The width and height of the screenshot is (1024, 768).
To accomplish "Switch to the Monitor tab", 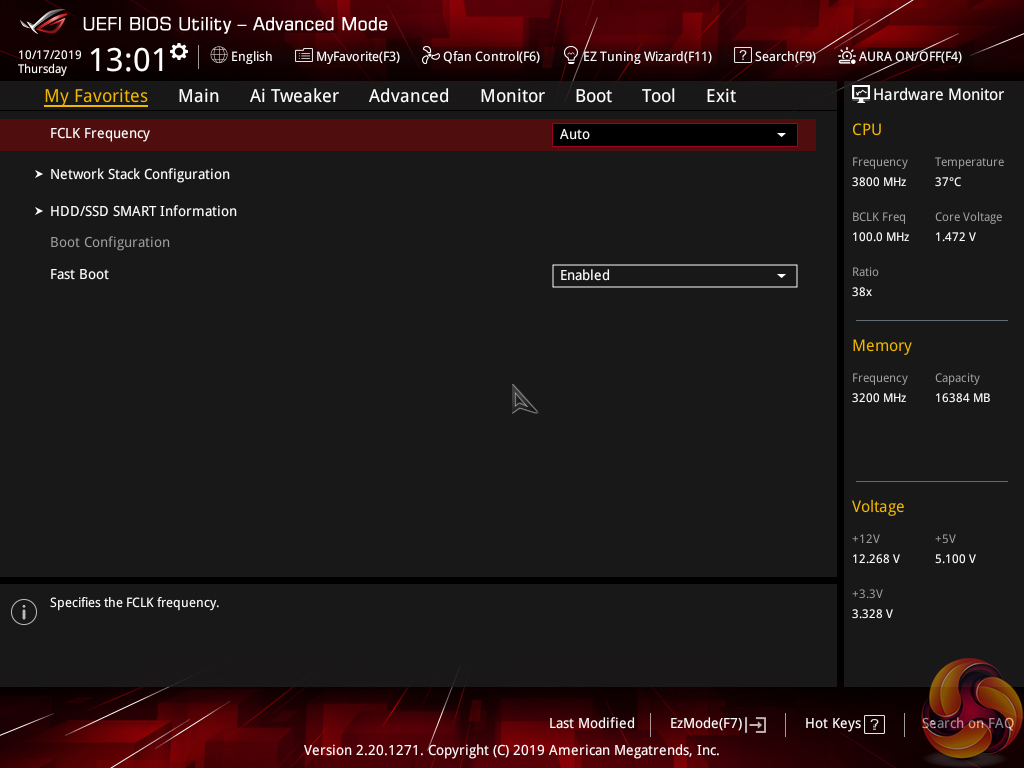I will pyautogui.click(x=512, y=96).
